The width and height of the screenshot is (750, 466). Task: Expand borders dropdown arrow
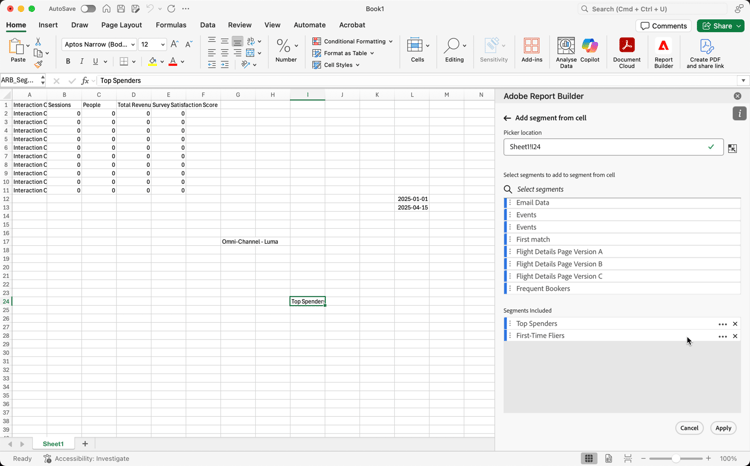[133, 61]
